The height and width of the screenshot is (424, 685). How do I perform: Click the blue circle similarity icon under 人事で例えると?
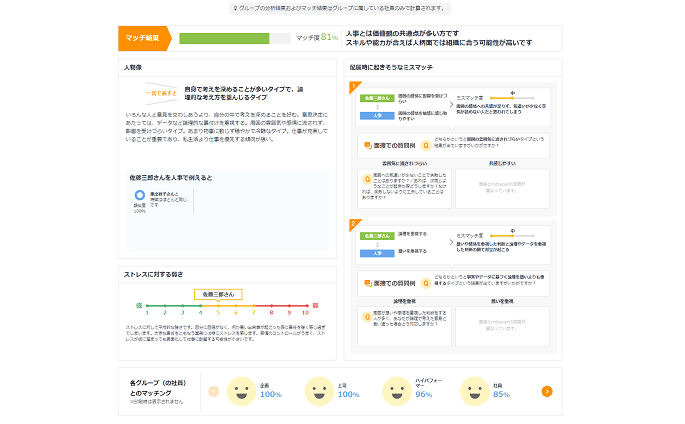pyautogui.click(x=140, y=195)
